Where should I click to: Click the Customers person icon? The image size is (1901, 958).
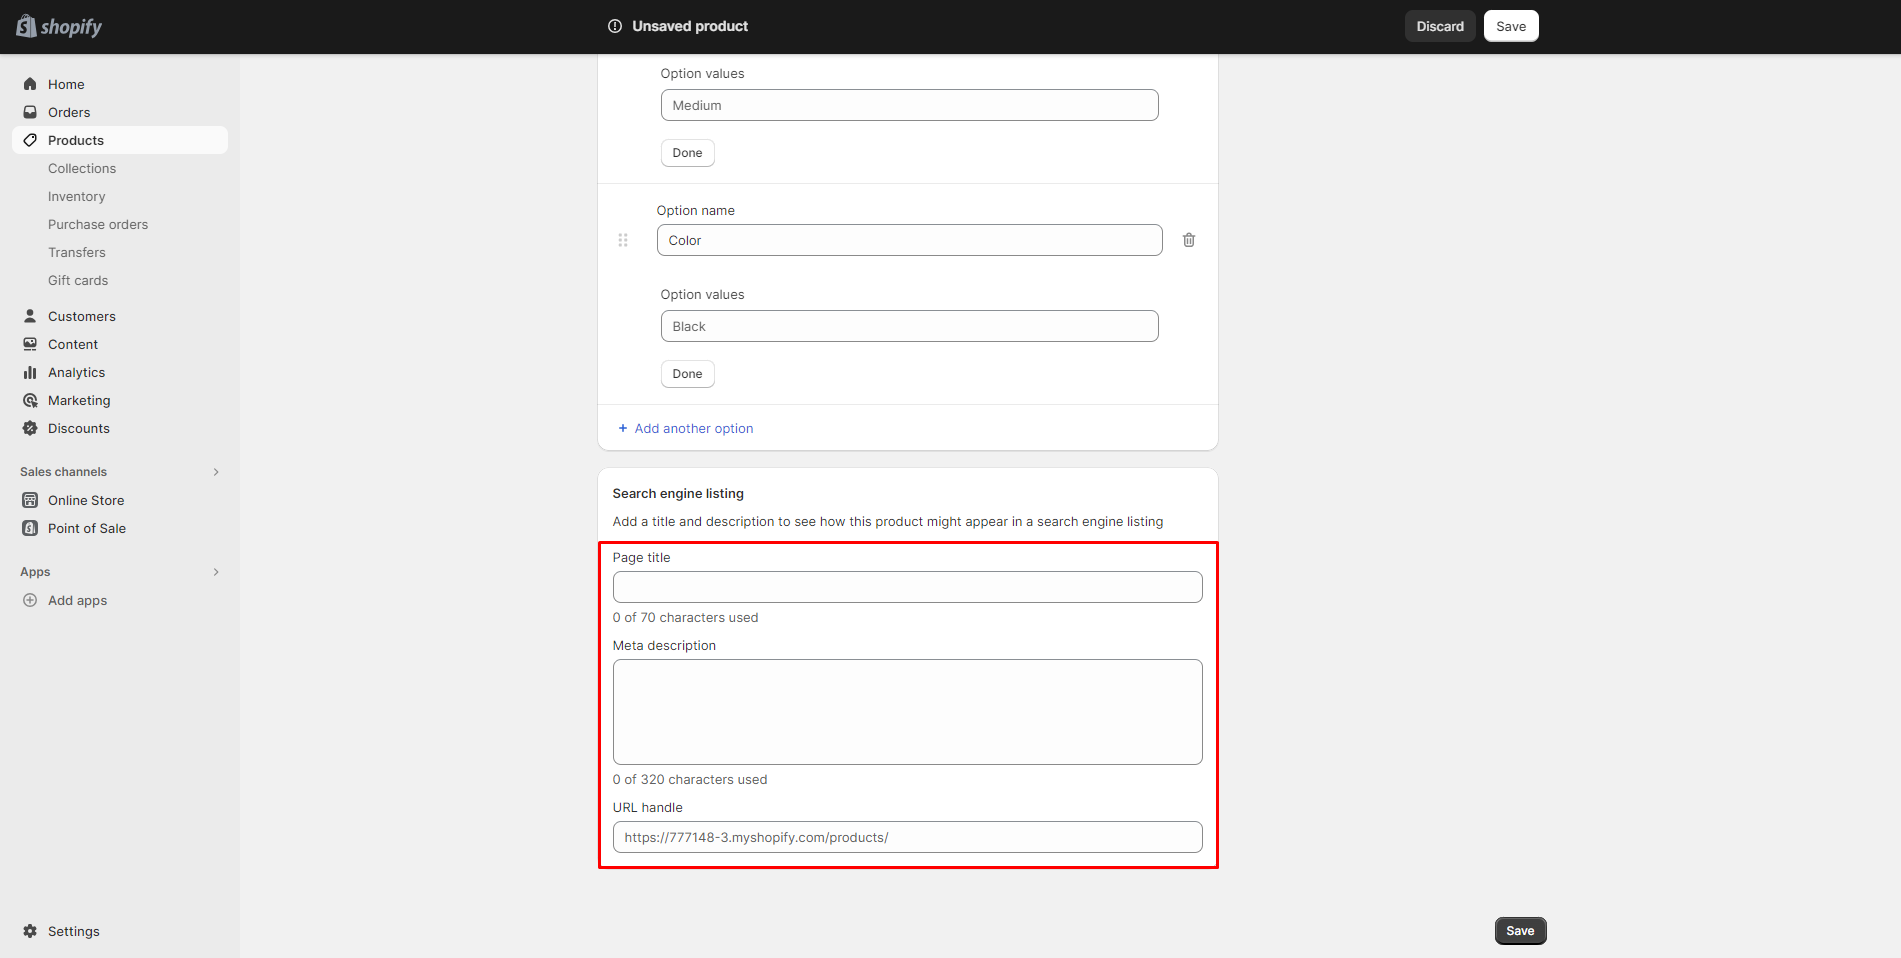(30, 316)
